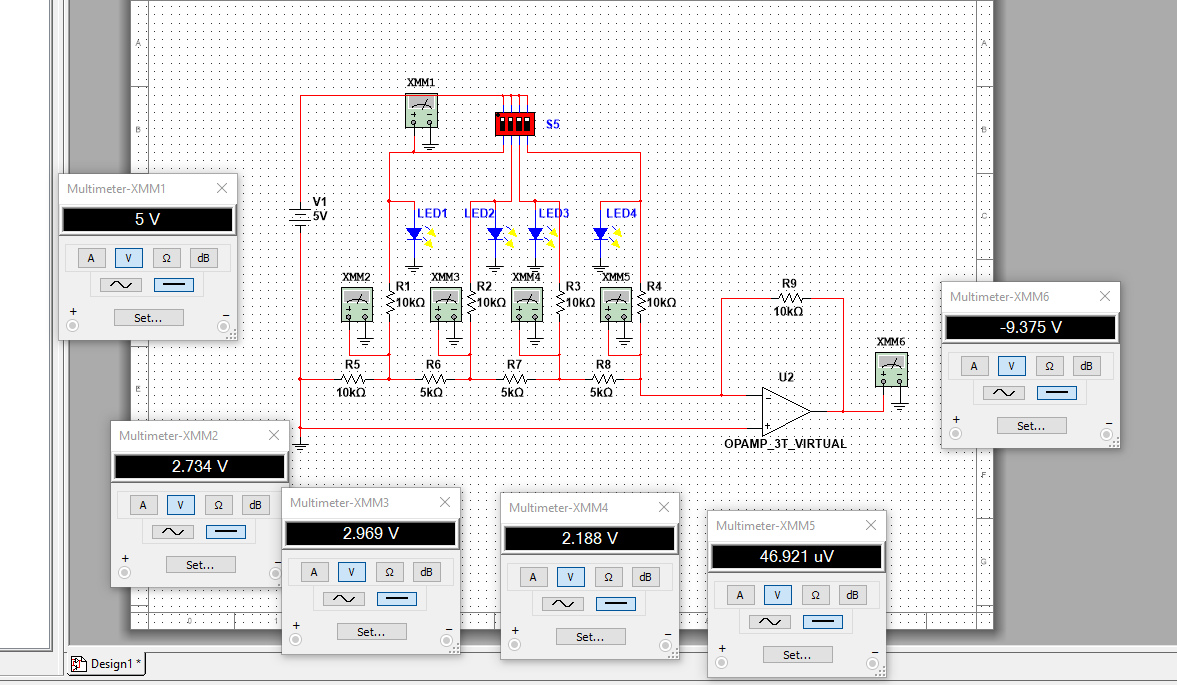Click the 46.921 uV readout in Multimeter-XMM5
1177x685 pixels.
coord(796,556)
